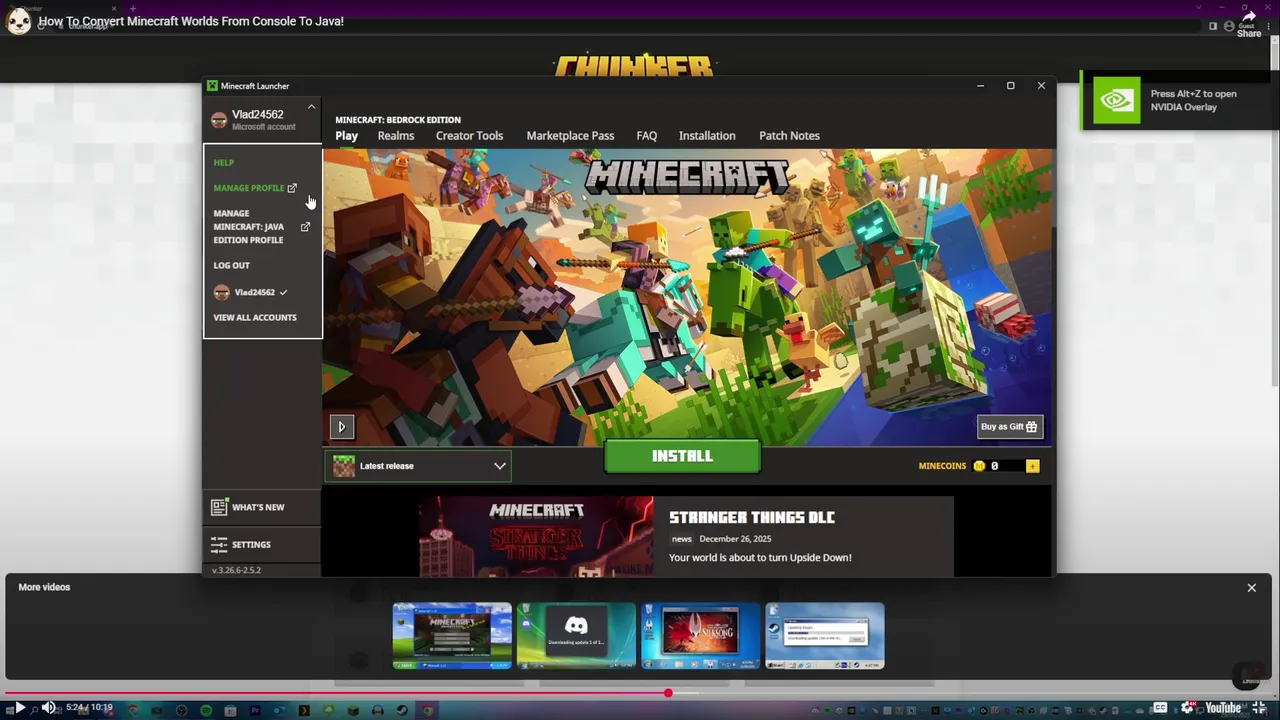Open Manage Profile link
The image size is (1280, 720).
point(249,188)
